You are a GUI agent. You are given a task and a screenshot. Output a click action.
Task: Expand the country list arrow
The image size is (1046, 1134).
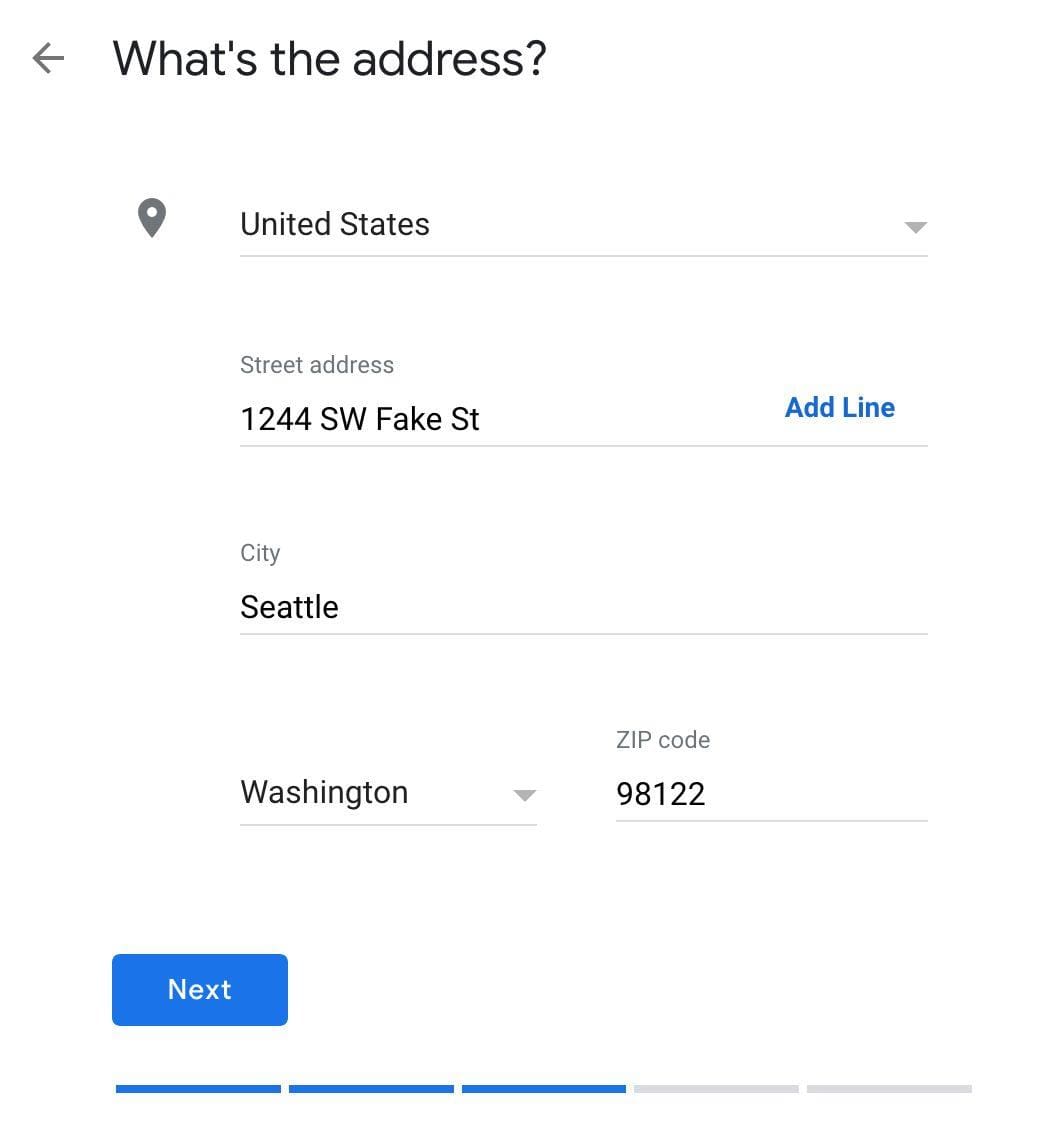[915, 227]
